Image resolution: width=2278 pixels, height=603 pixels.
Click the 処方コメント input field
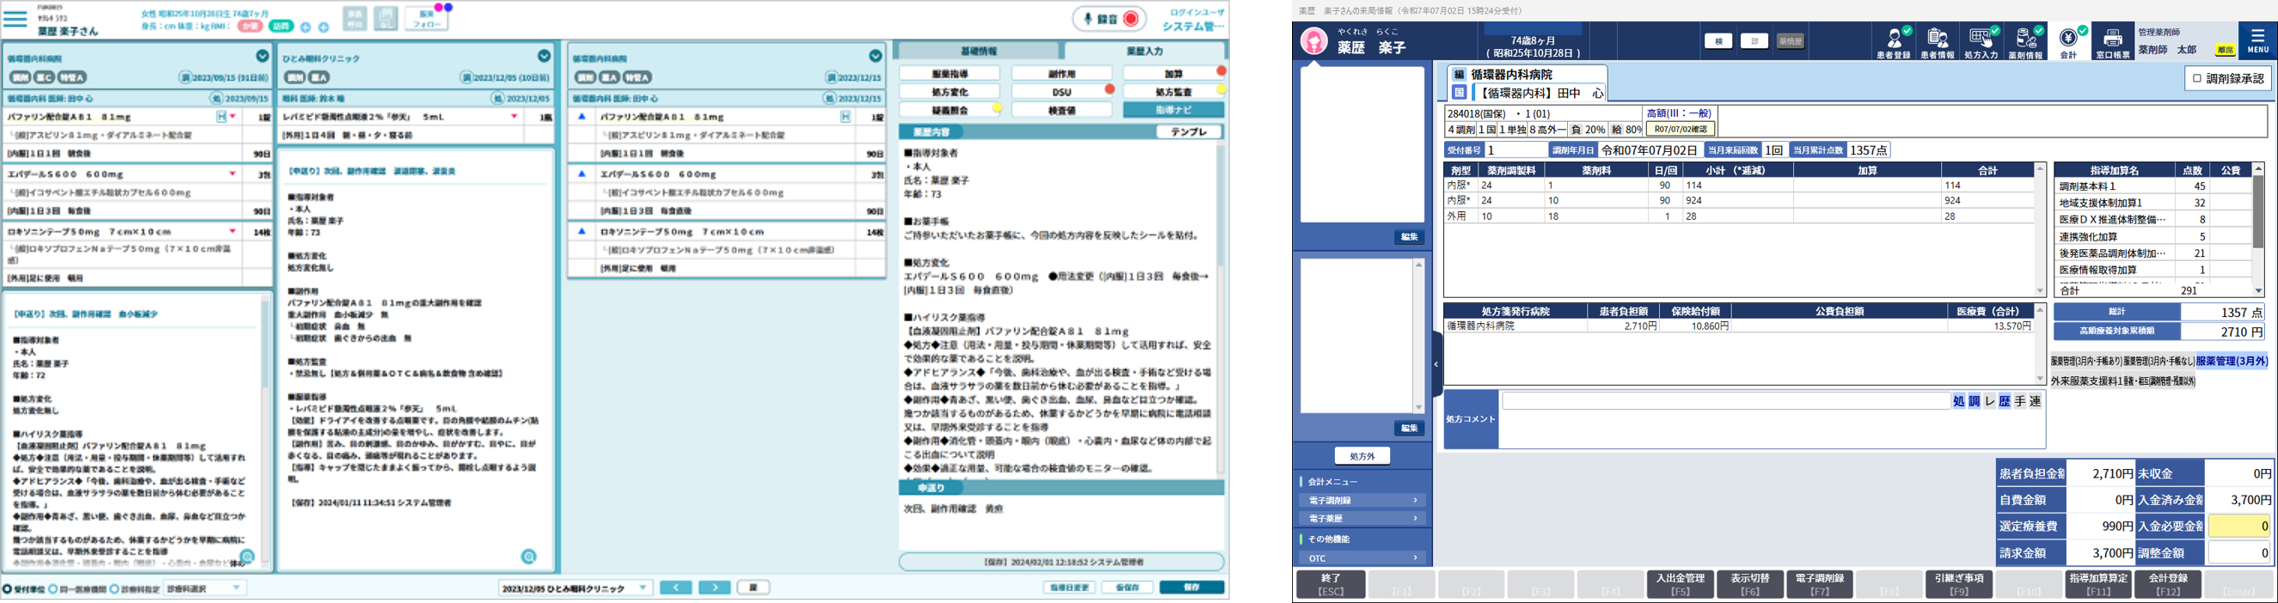click(1725, 401)
